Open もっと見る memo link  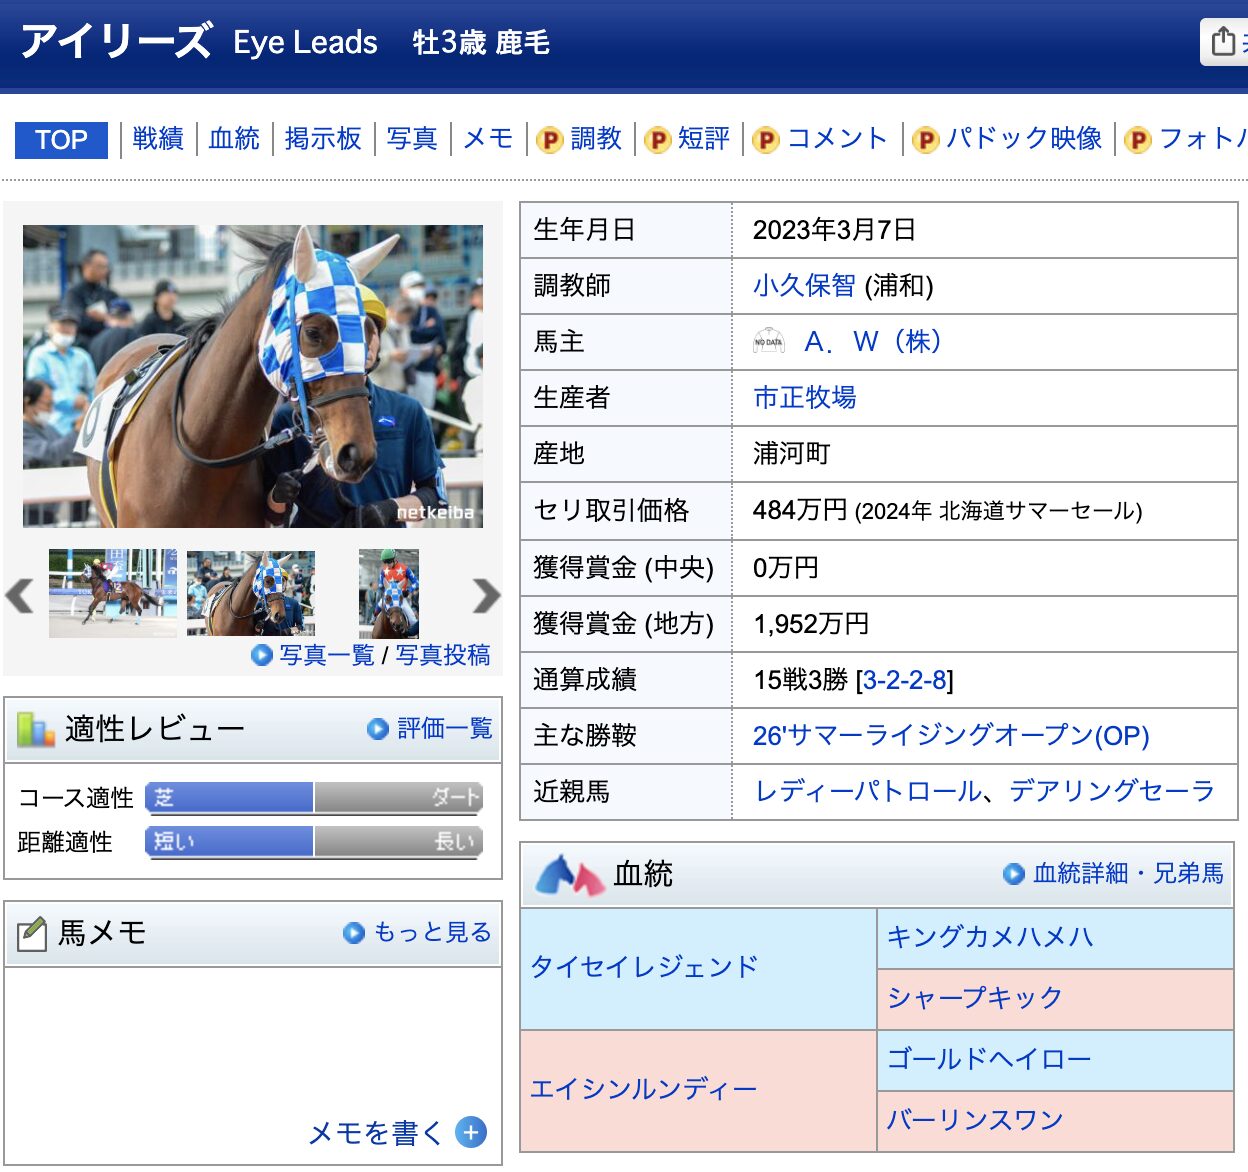(x=432, y=932)
